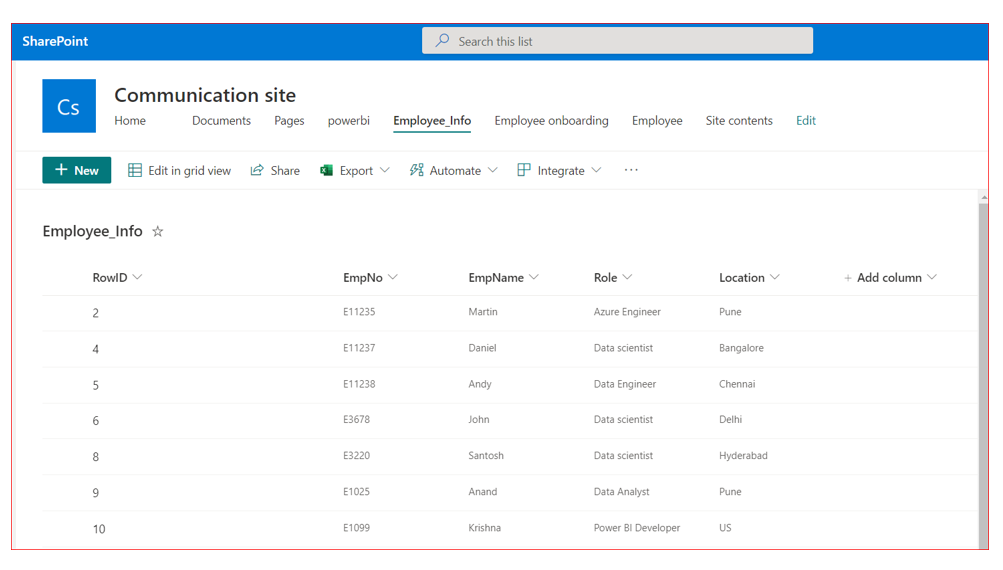Screen dimensions: 1003x570
Task: Expand the Automate dropdown chevron
Action: point(493,170)
